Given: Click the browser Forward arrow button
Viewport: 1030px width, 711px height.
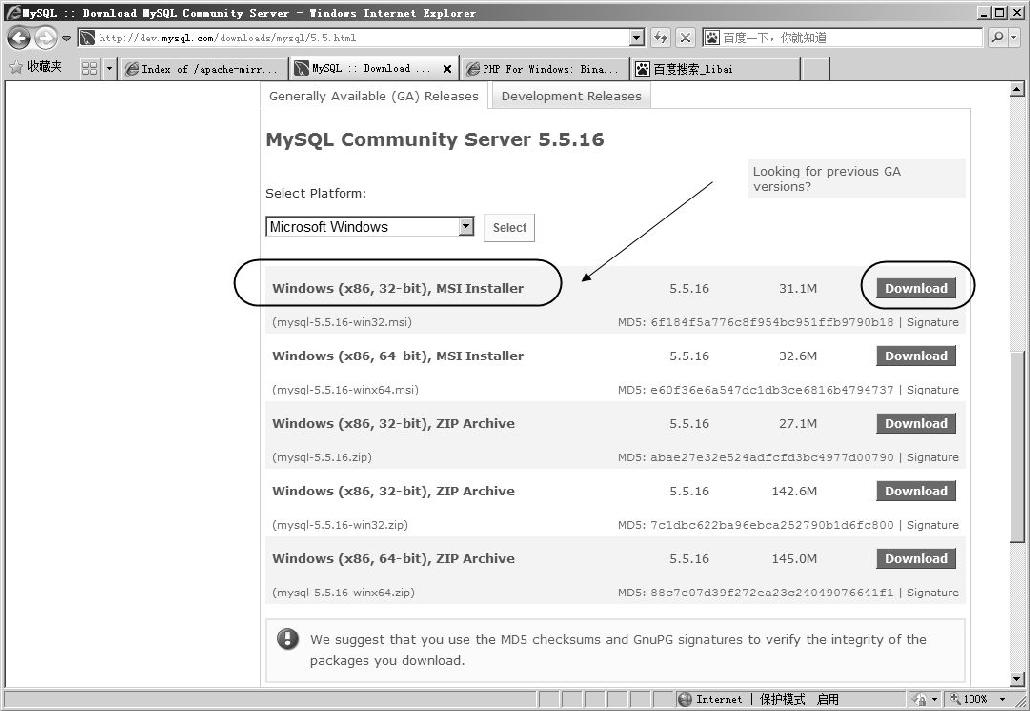Looking at the screenshot, I should pyautogui.click(x=45, y=38).
